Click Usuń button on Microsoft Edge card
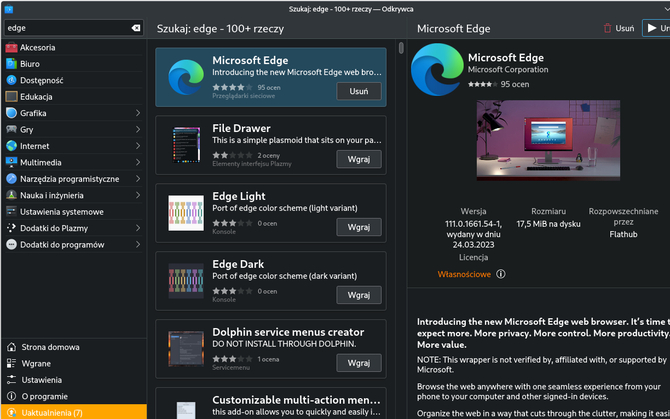670x419 pixels. (x=359, y=91)
